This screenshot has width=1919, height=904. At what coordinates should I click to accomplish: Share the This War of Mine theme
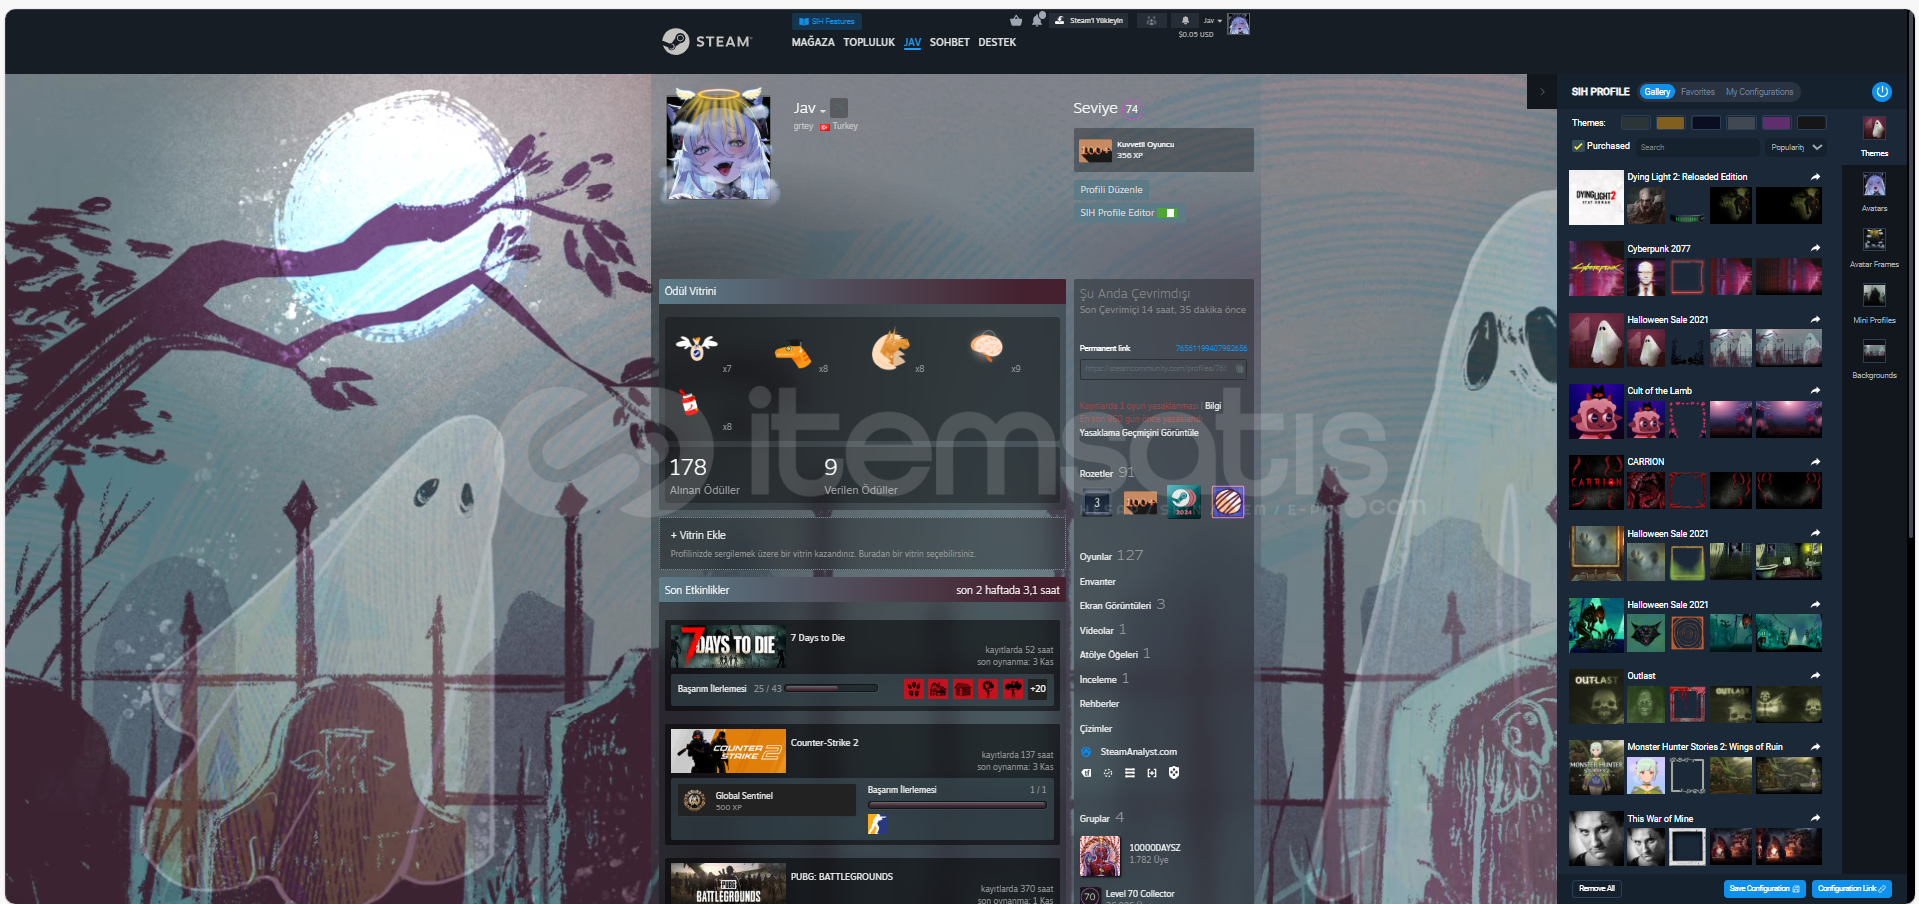click(1815, 818)
